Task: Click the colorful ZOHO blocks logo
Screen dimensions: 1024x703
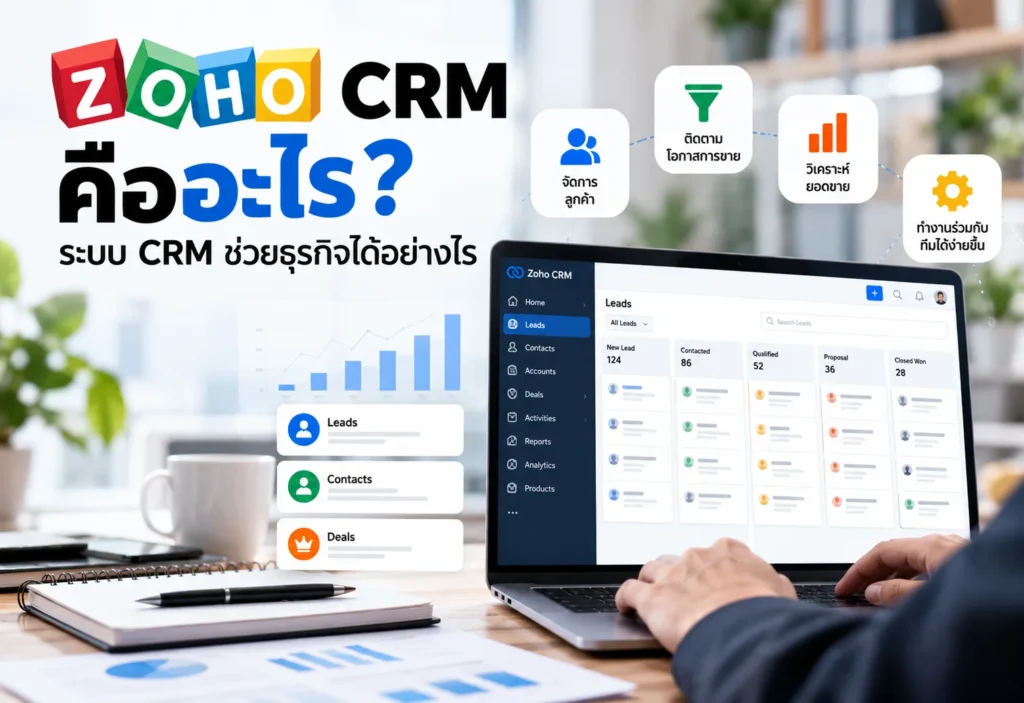Action: click(186, 84)
